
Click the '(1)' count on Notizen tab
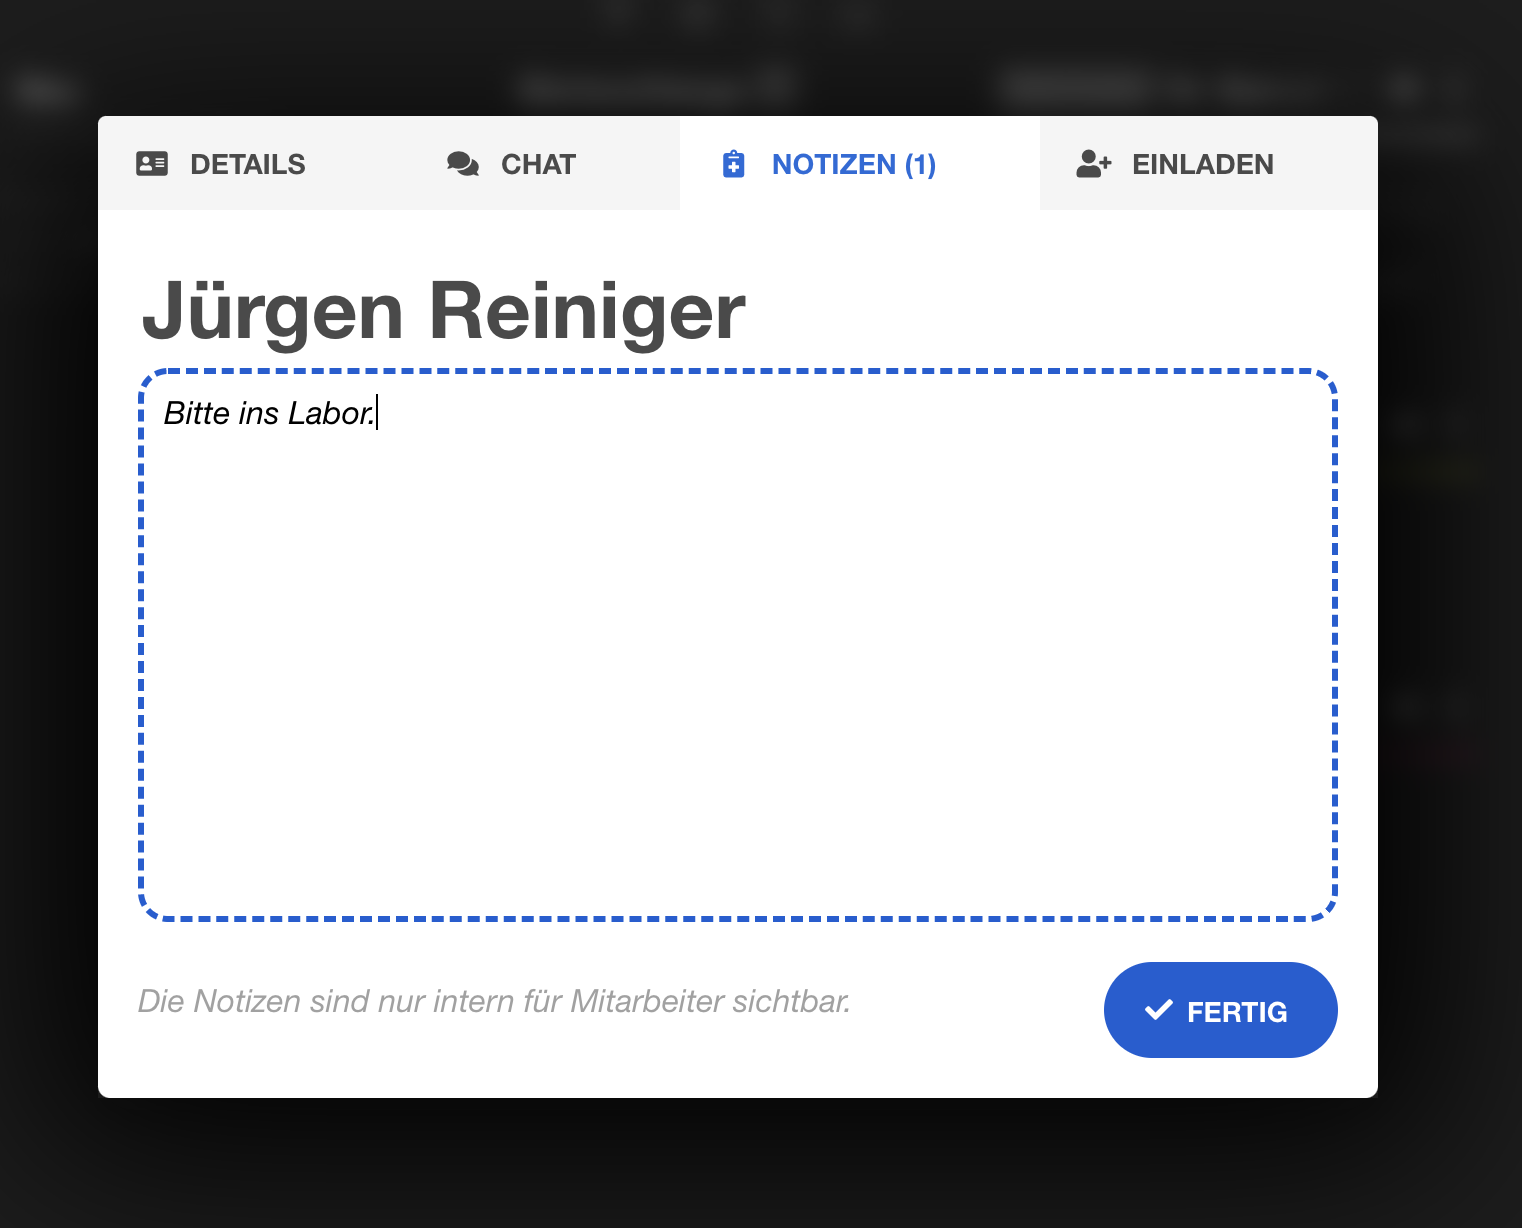point(920,164)
